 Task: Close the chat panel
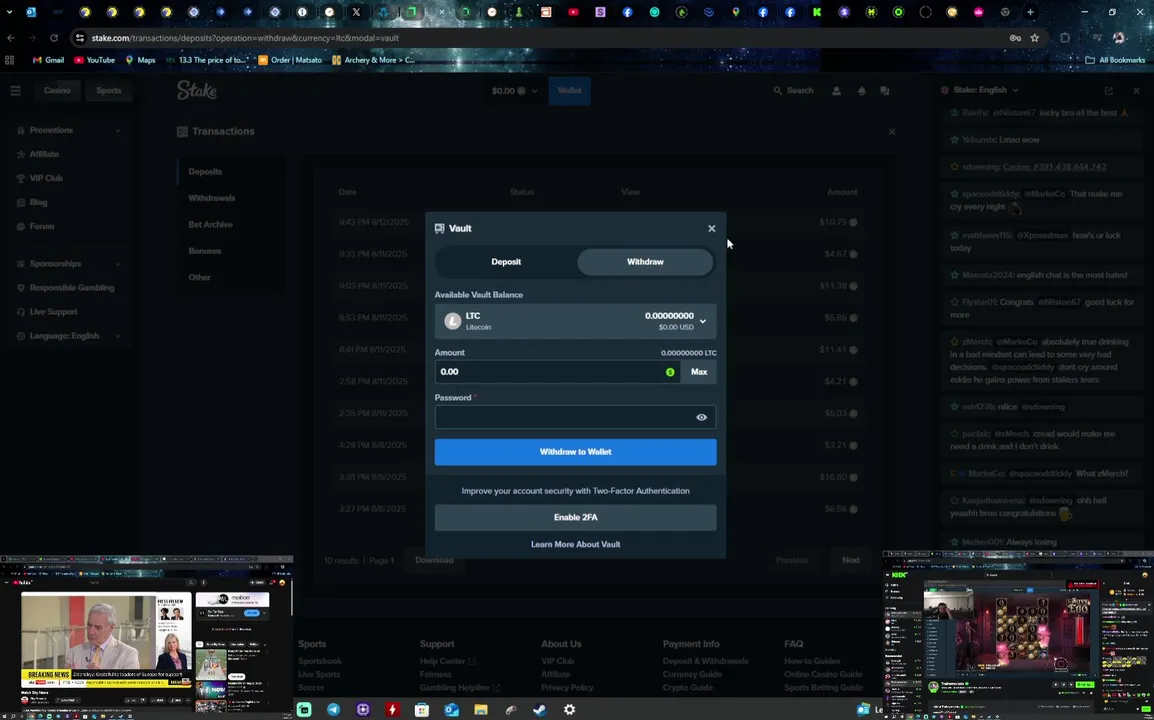coord(1136,91)
